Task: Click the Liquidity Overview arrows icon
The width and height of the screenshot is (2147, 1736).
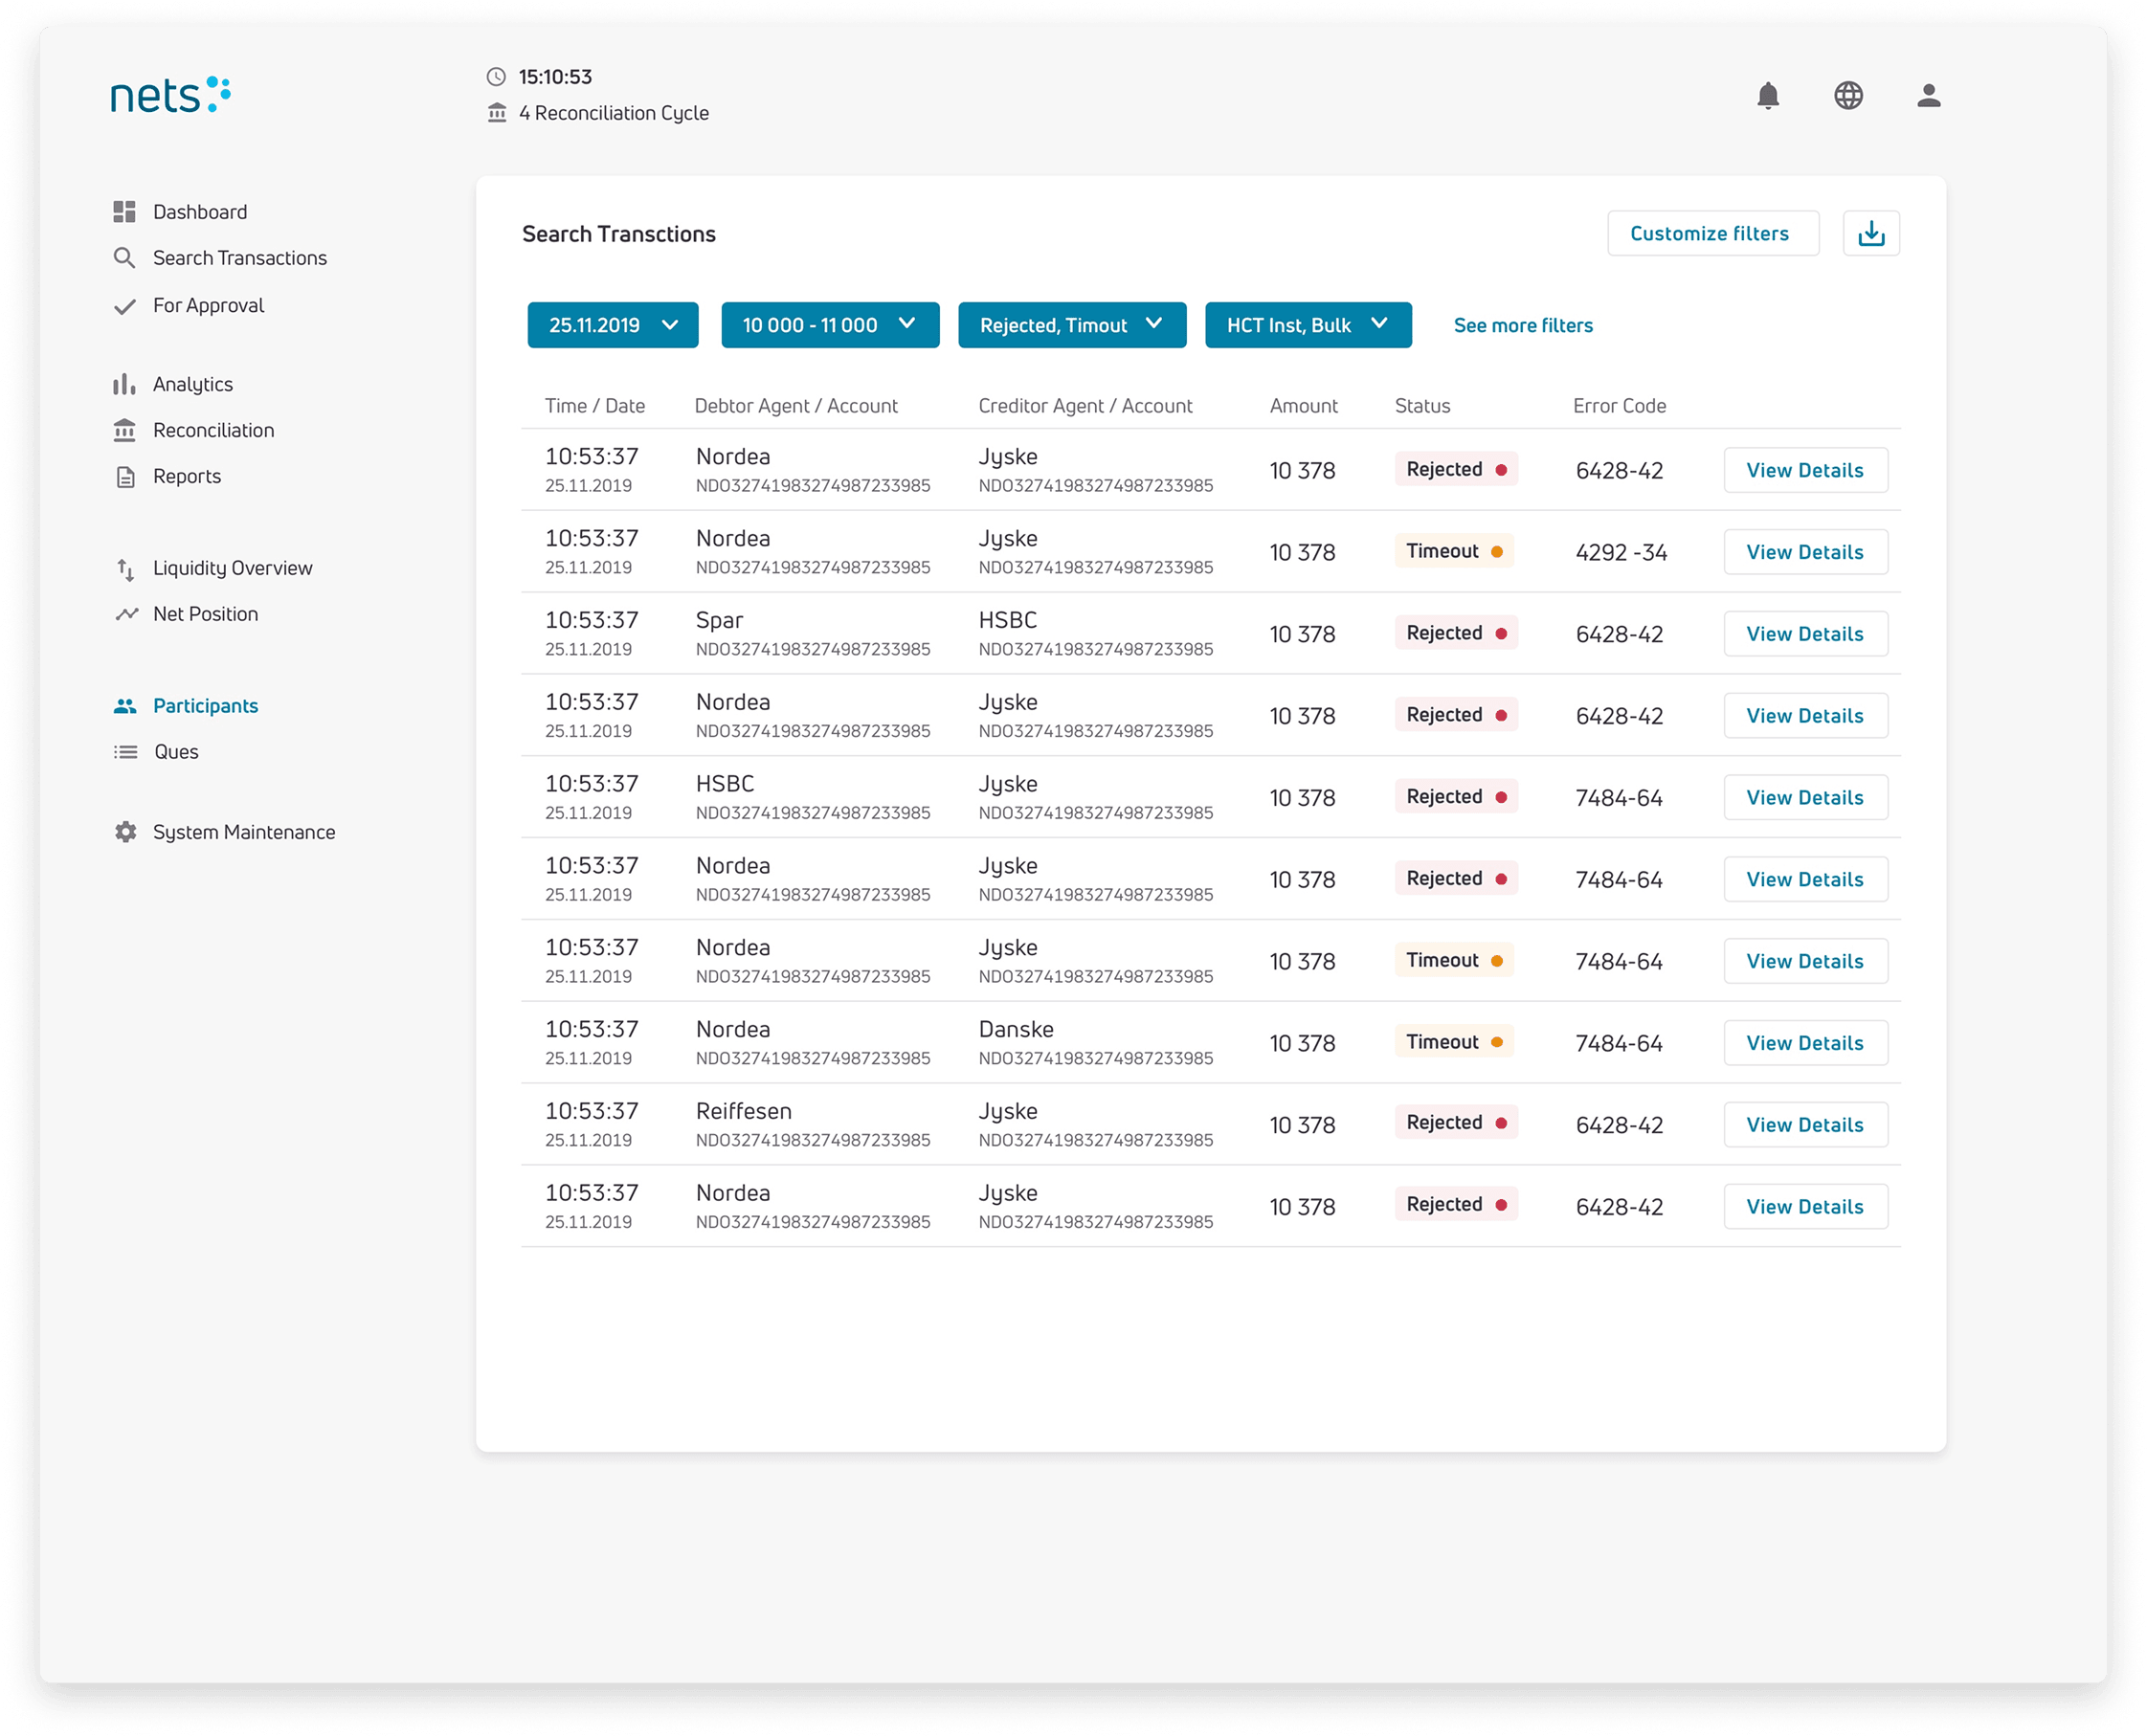Action: (x=125, y=569)
